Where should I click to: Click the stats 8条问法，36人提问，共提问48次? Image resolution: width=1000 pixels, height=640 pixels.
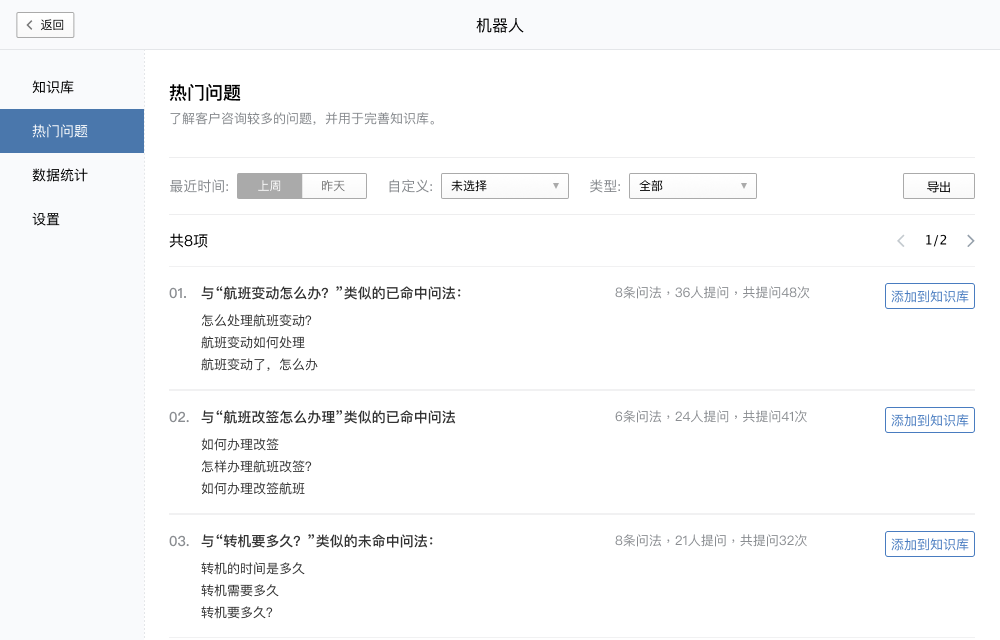pyautogui.click(x=712, y=293)
